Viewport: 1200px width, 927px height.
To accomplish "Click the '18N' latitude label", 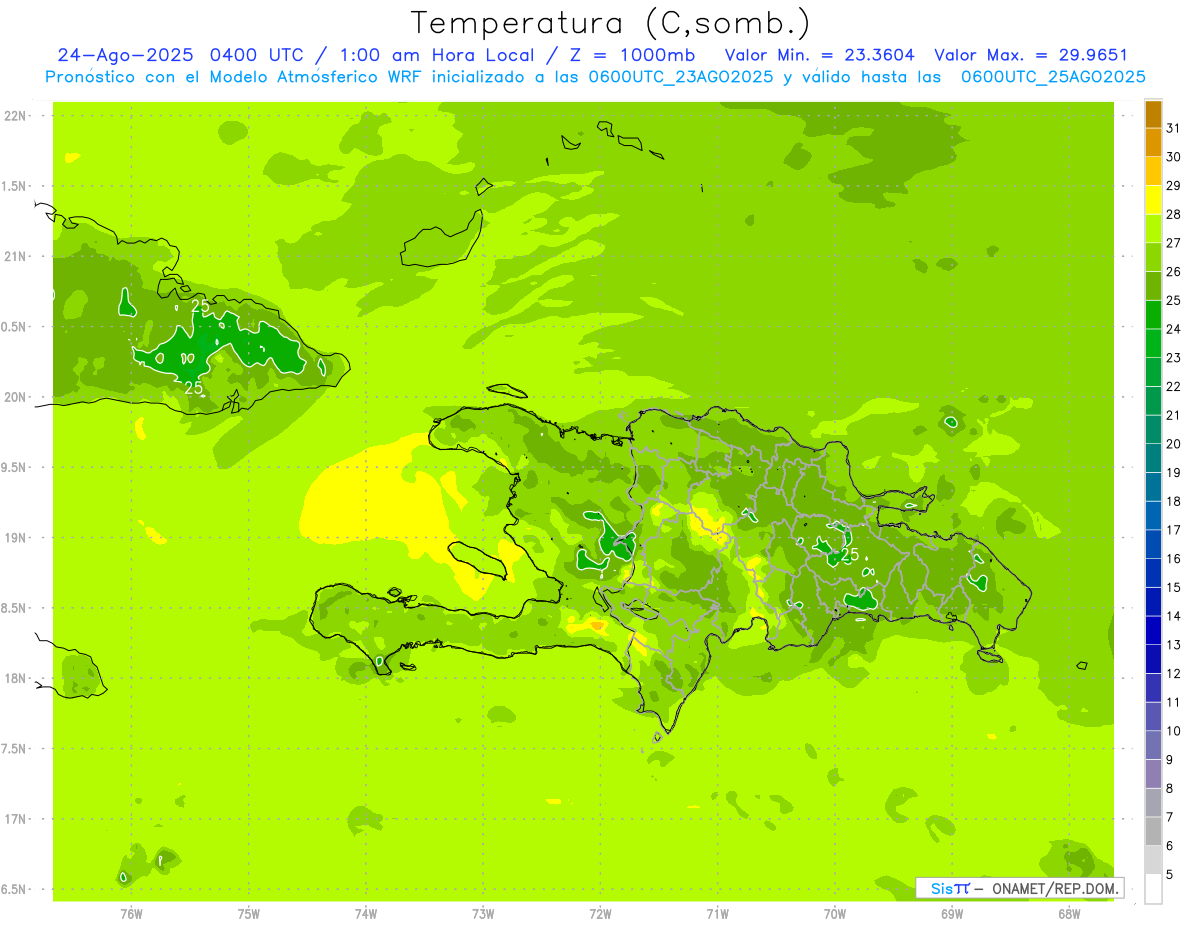I will (x=15, y=678).
